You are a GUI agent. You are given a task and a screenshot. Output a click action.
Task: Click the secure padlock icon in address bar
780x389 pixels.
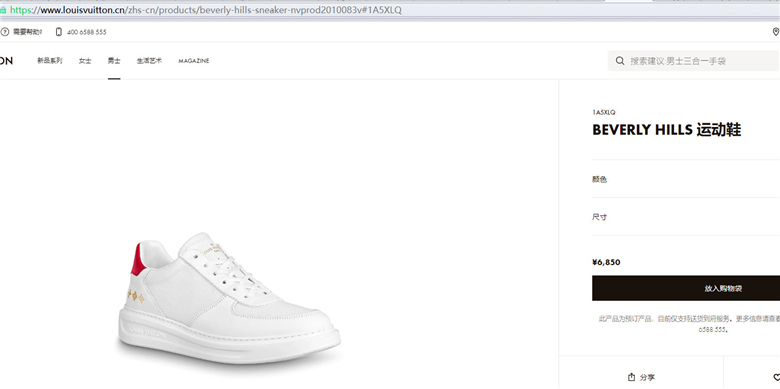[x=2, y=9]
